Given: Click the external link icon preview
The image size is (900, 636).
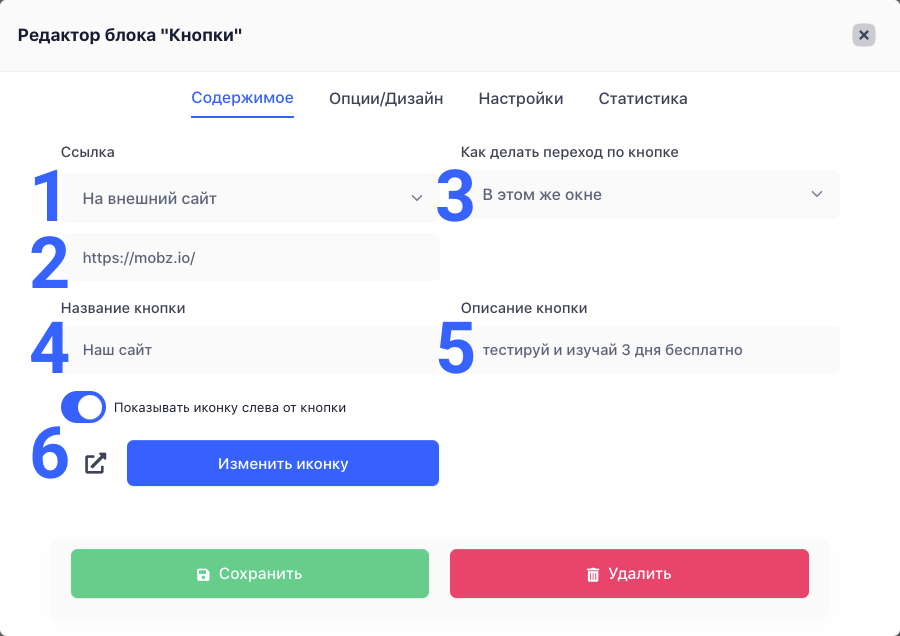Looking at the screenshot, I should click(x=95, y=463).
